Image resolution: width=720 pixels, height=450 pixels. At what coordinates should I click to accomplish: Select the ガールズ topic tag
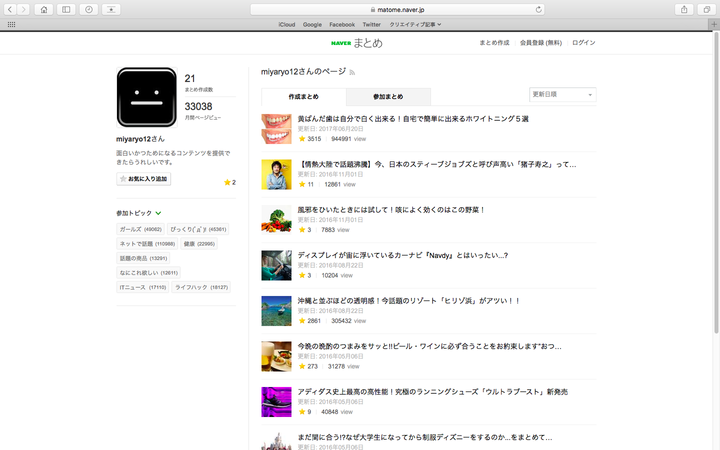[x=141, y=229]
